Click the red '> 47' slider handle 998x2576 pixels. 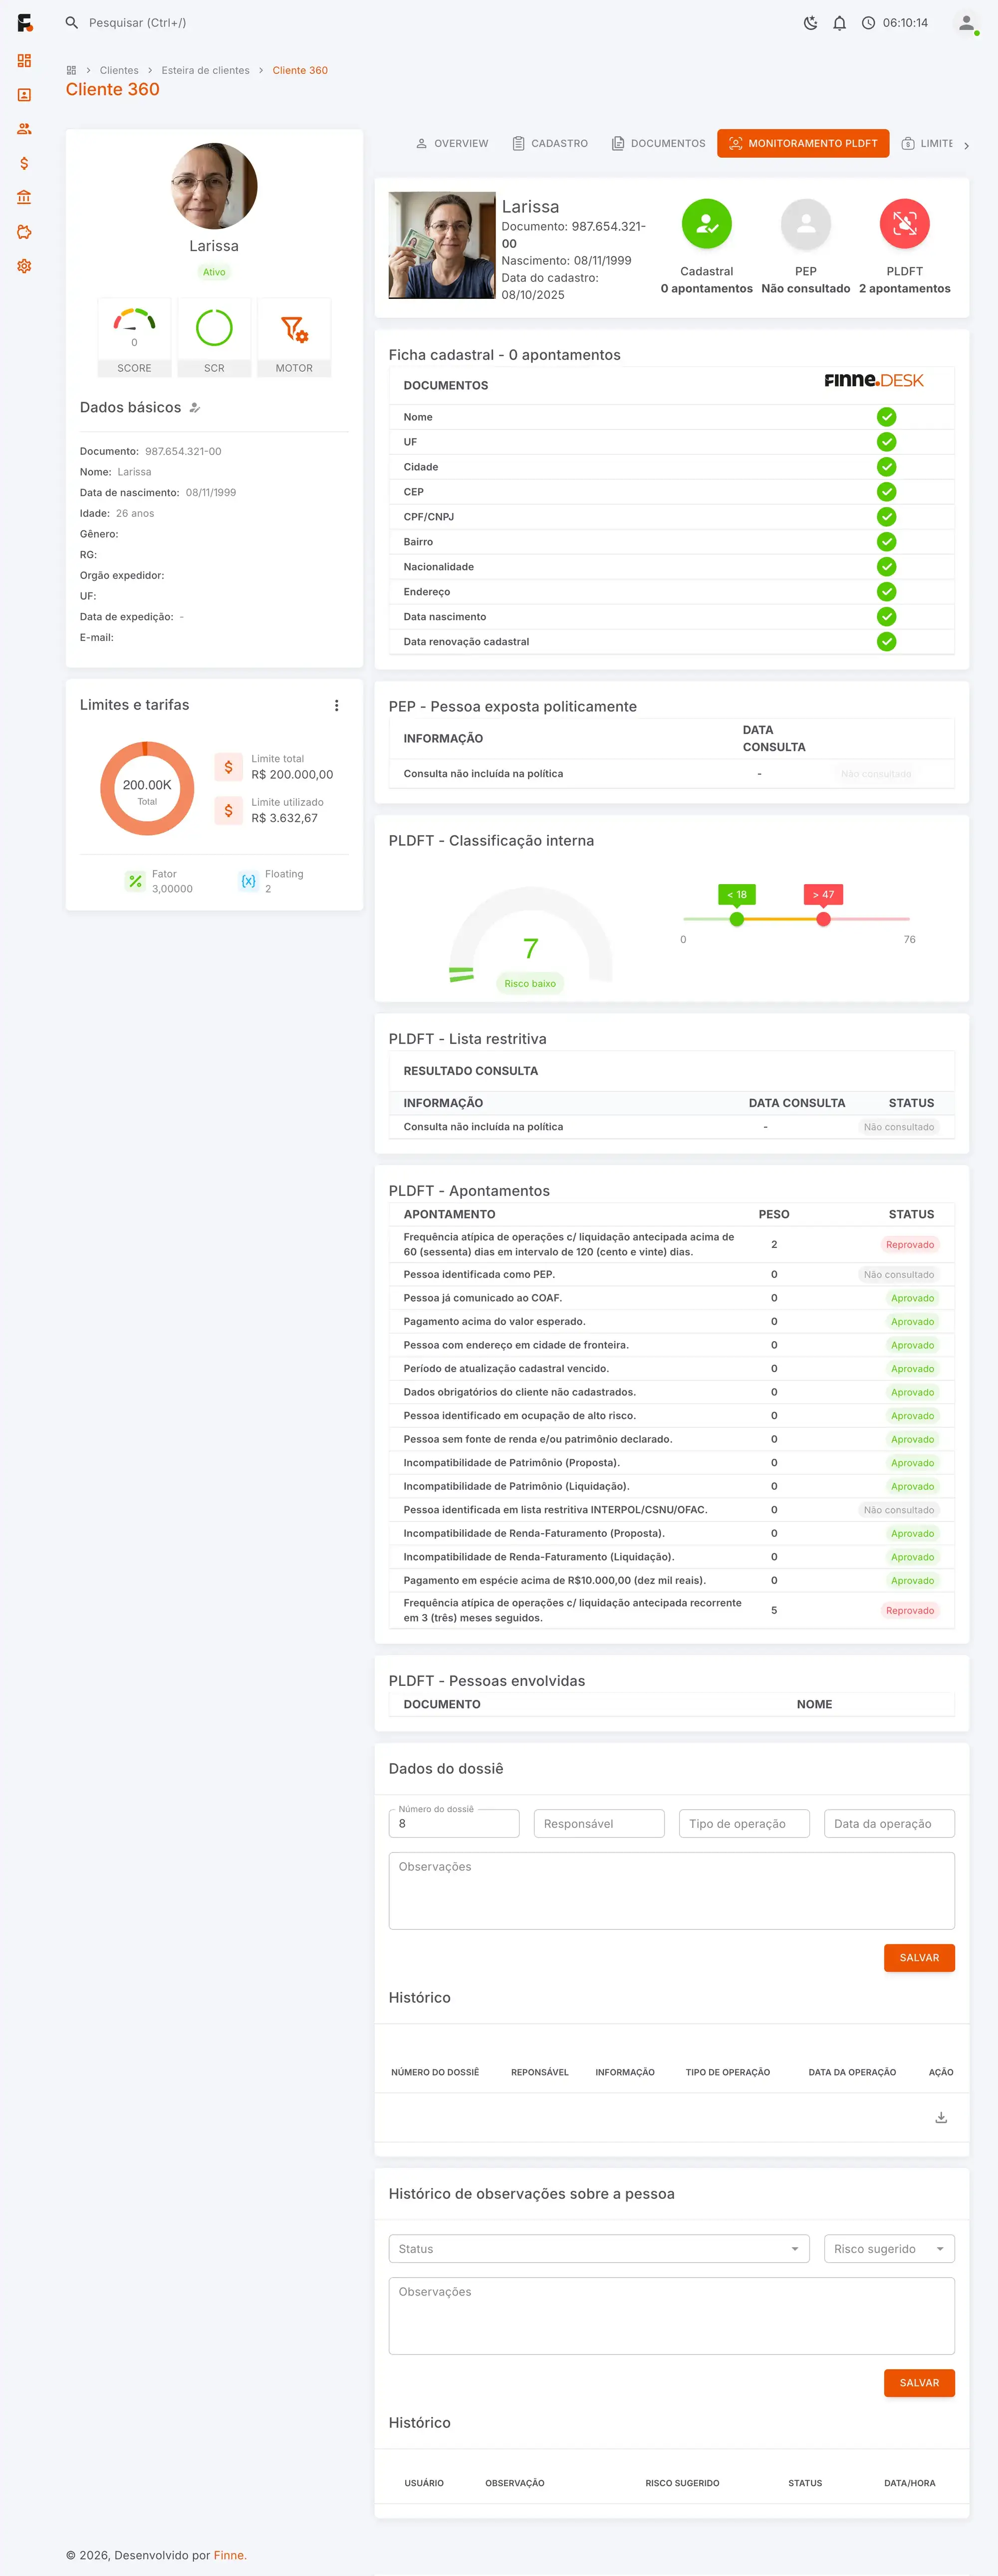click(823, 919)
